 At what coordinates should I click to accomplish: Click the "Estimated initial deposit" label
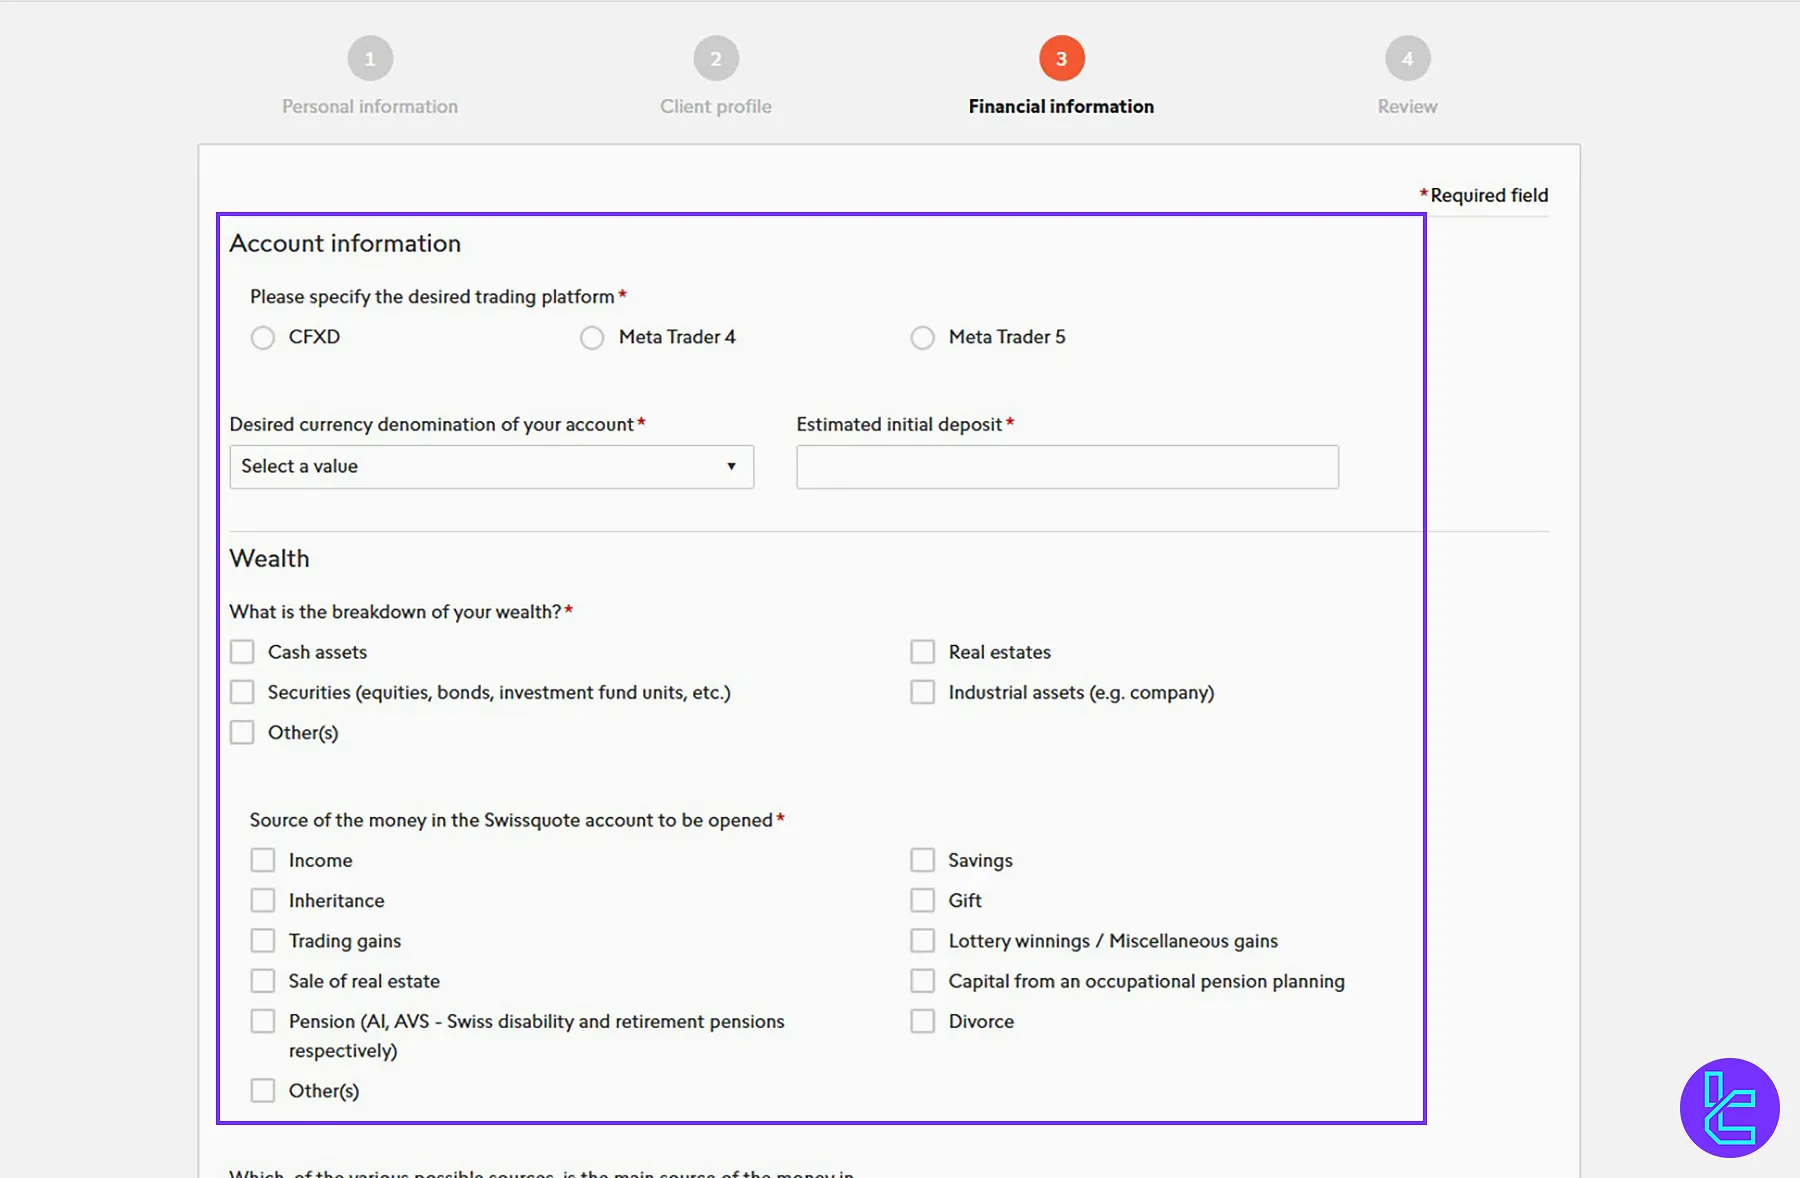(899, 424)
